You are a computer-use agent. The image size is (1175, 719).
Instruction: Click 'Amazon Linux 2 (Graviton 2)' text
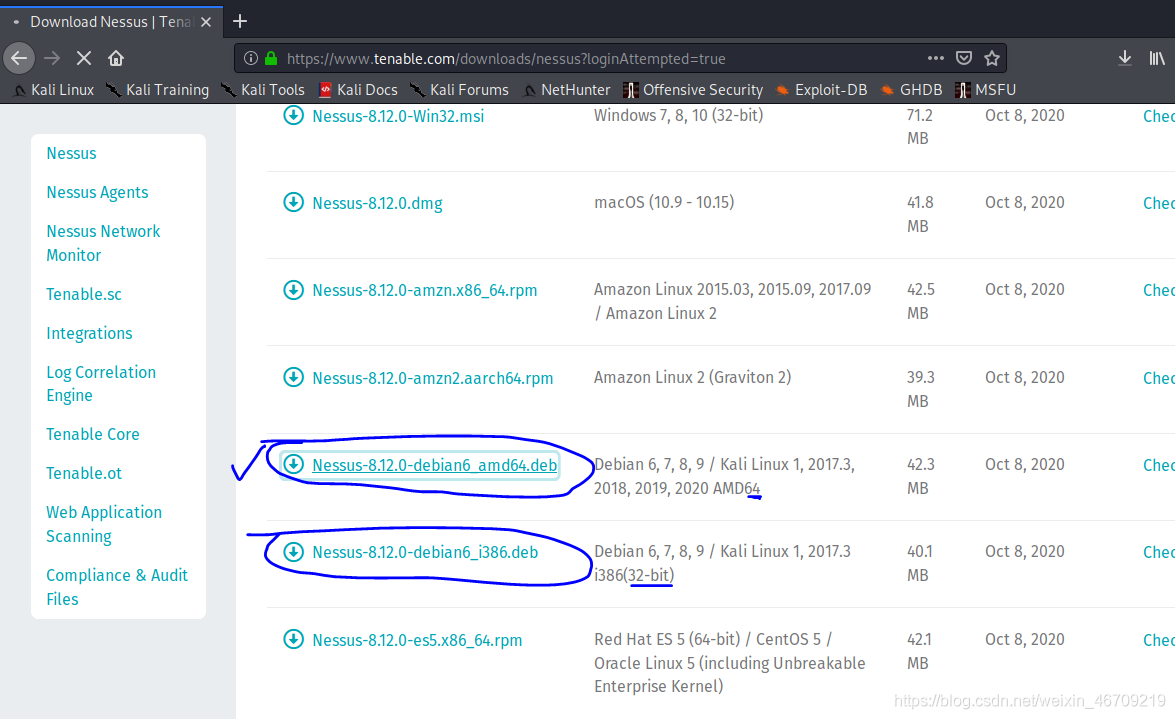tap(692, 377)
